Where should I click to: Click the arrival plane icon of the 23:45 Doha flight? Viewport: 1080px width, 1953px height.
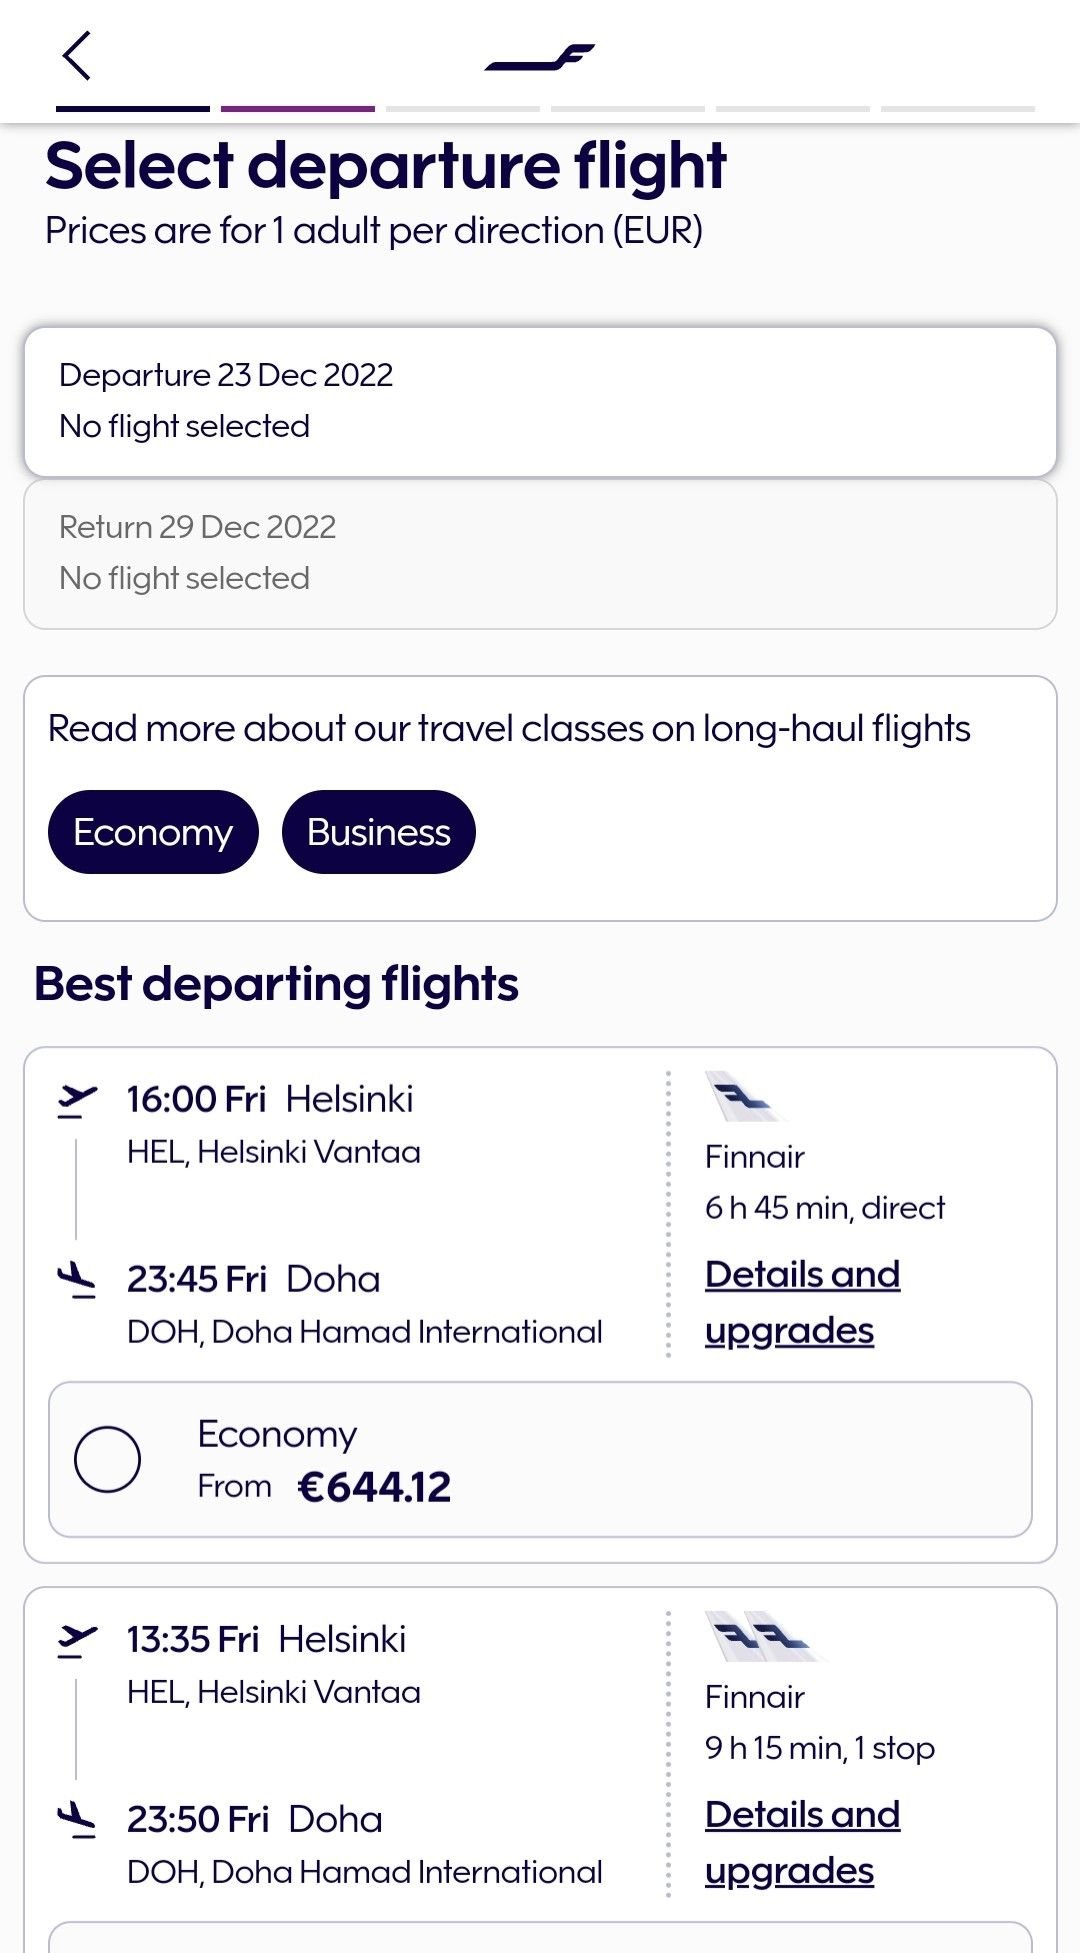[78, 1278]
